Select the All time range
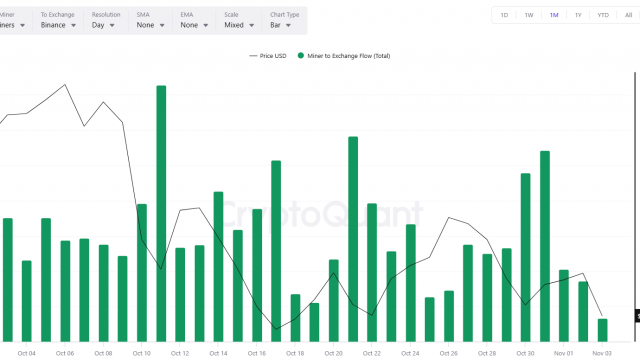 pyautogui.click(x=628, y=15)
